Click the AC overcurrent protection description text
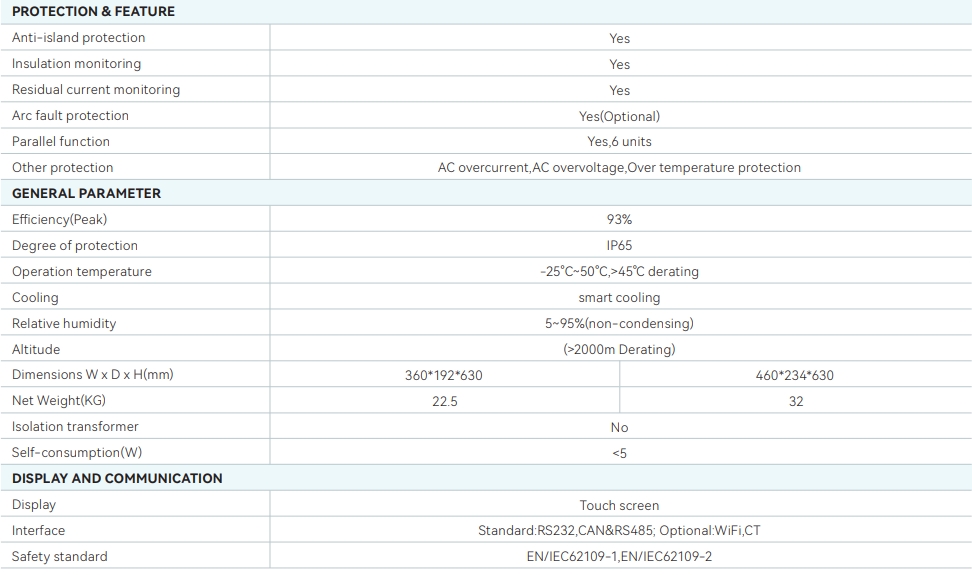The height and width of the screenshot is (575, 972). [619, 168]
